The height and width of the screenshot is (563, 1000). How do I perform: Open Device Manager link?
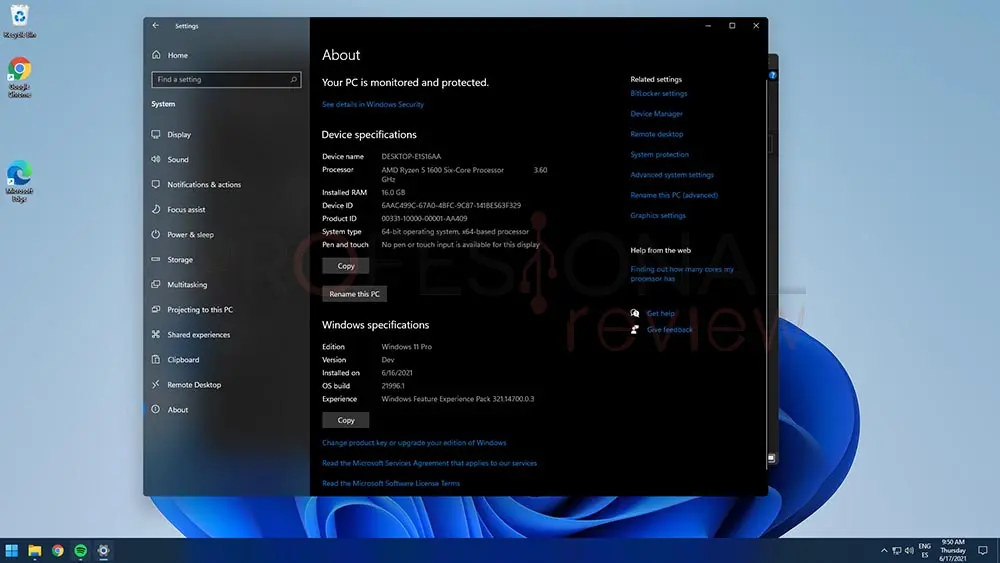pyautogui.click(x=656, y=114)
